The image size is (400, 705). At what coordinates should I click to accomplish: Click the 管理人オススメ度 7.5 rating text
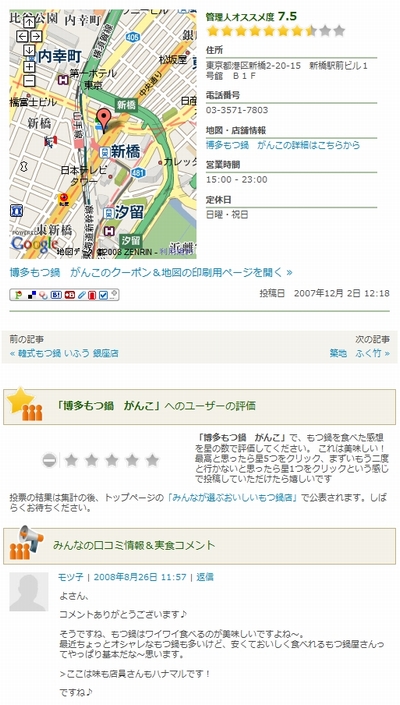tap(251, 17)
